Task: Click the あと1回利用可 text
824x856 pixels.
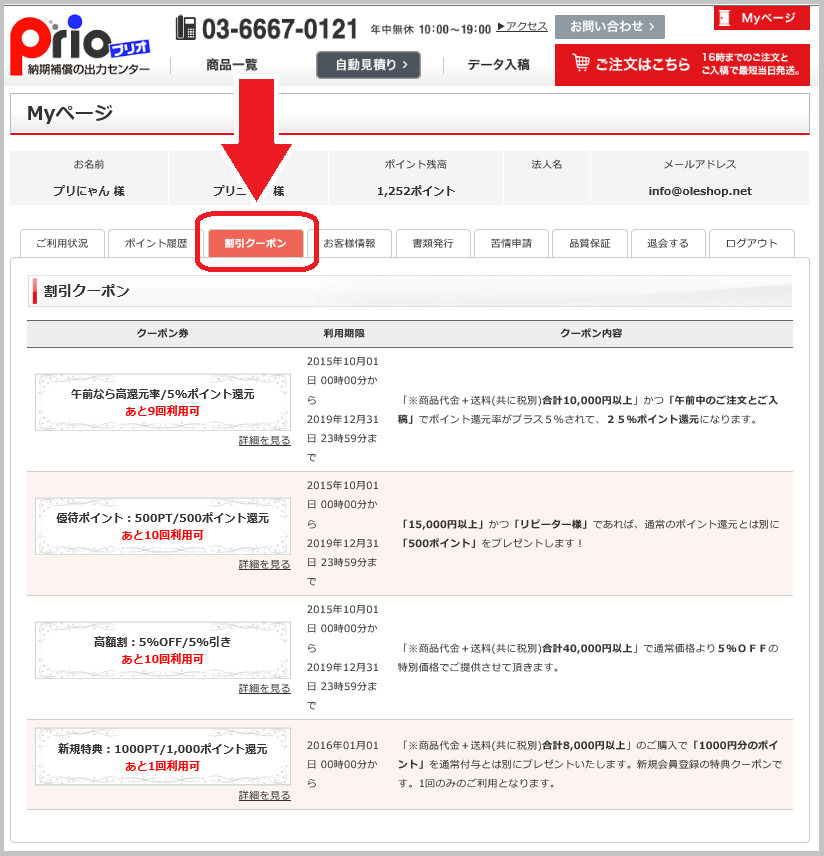Action: (163, 766)
